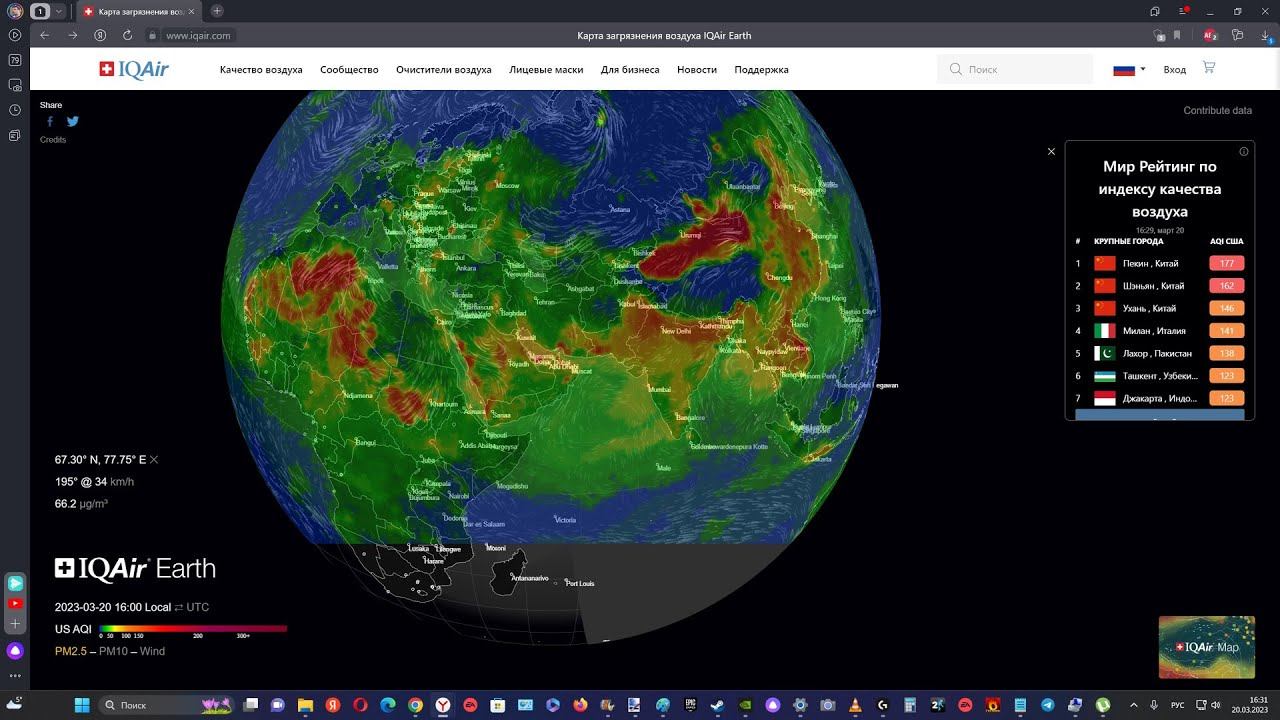Click the US AQI color scale bar

[193, 628]
